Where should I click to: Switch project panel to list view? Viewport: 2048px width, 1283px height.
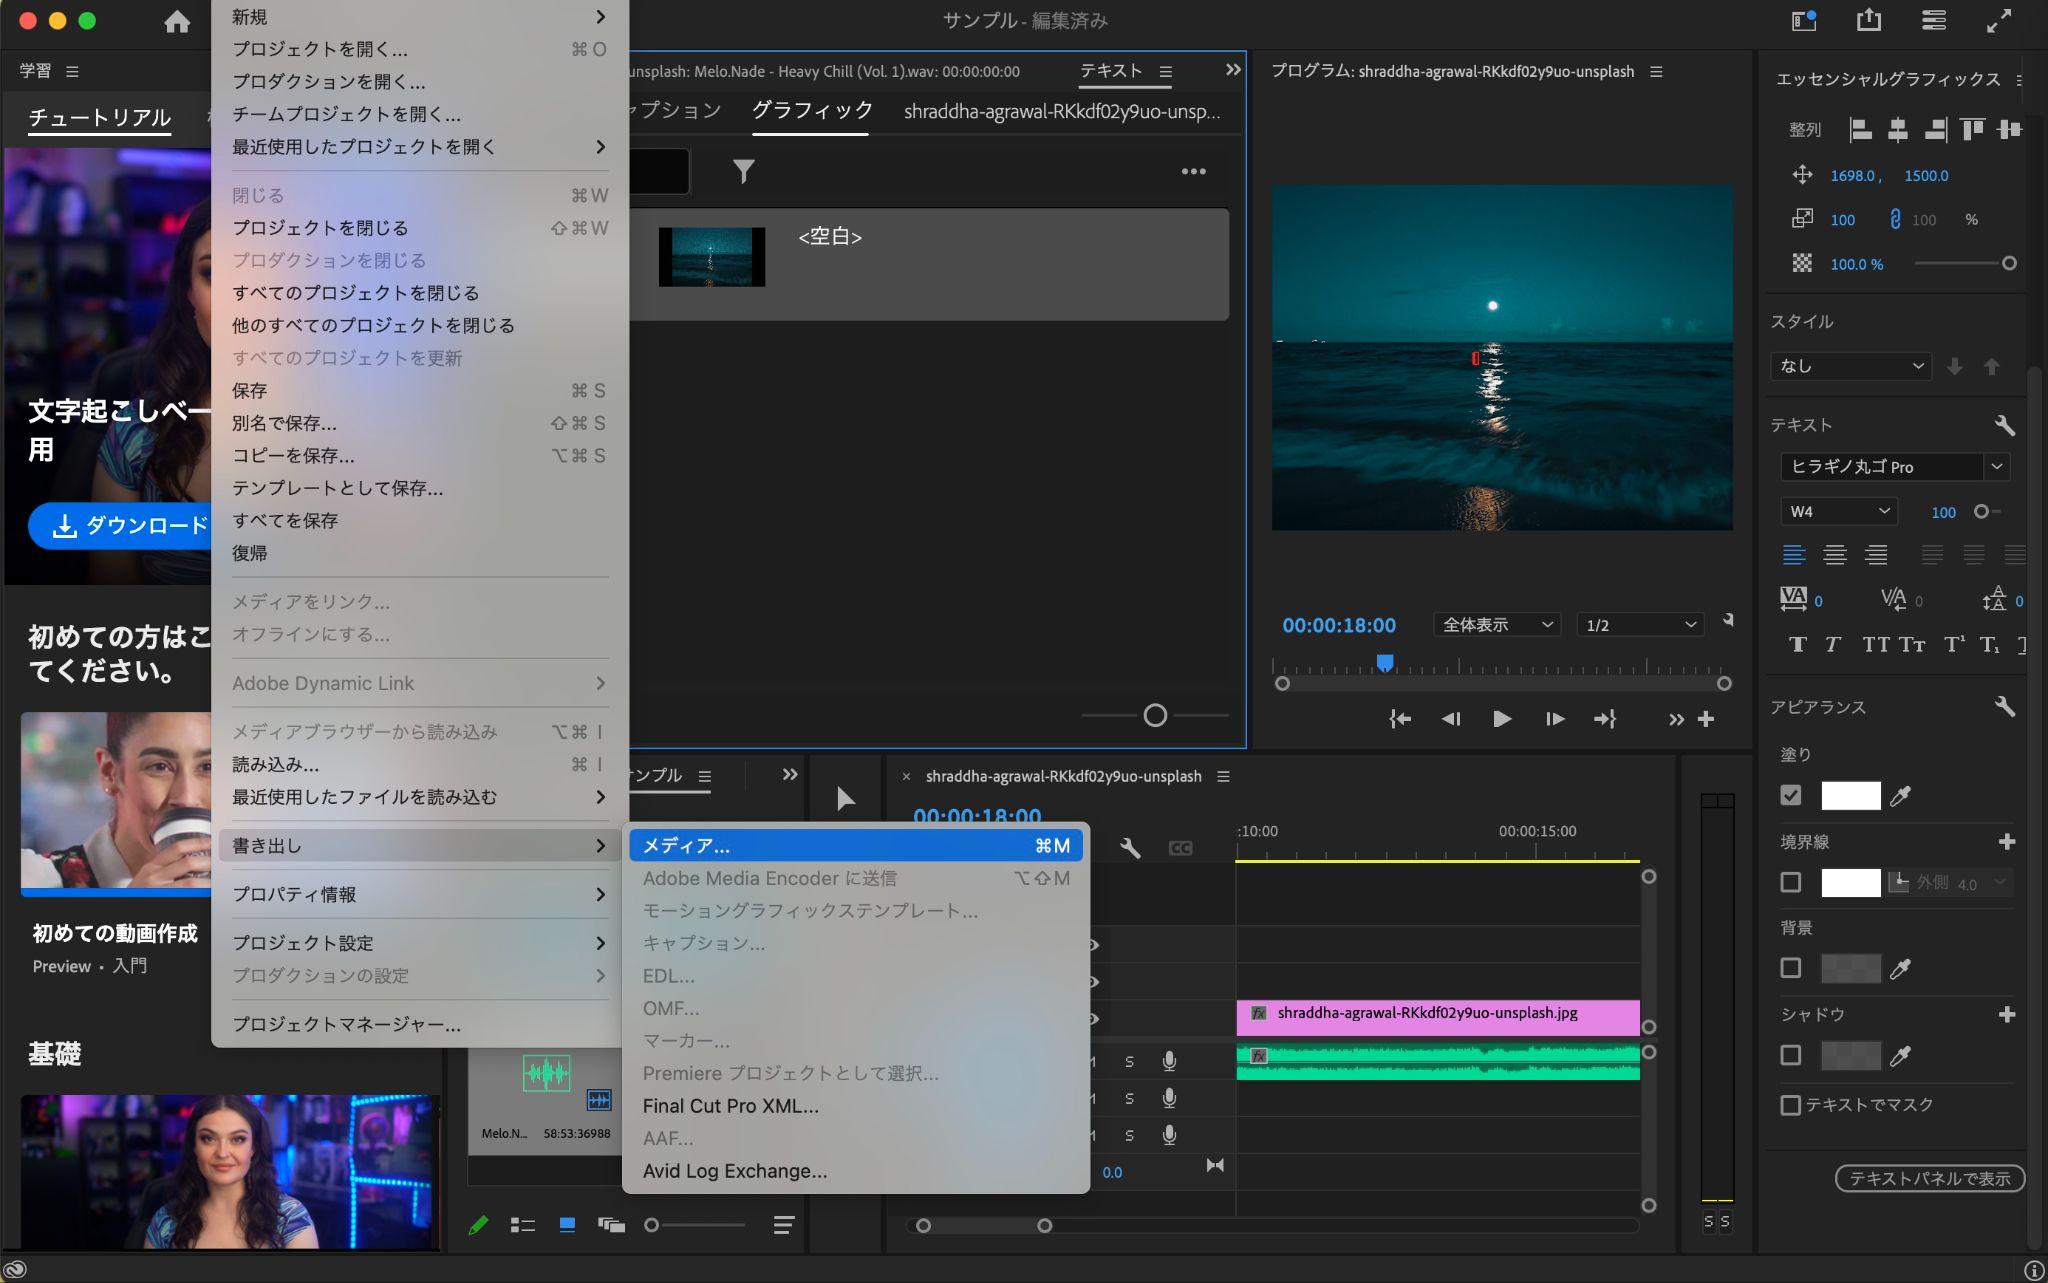point(522,1224)
